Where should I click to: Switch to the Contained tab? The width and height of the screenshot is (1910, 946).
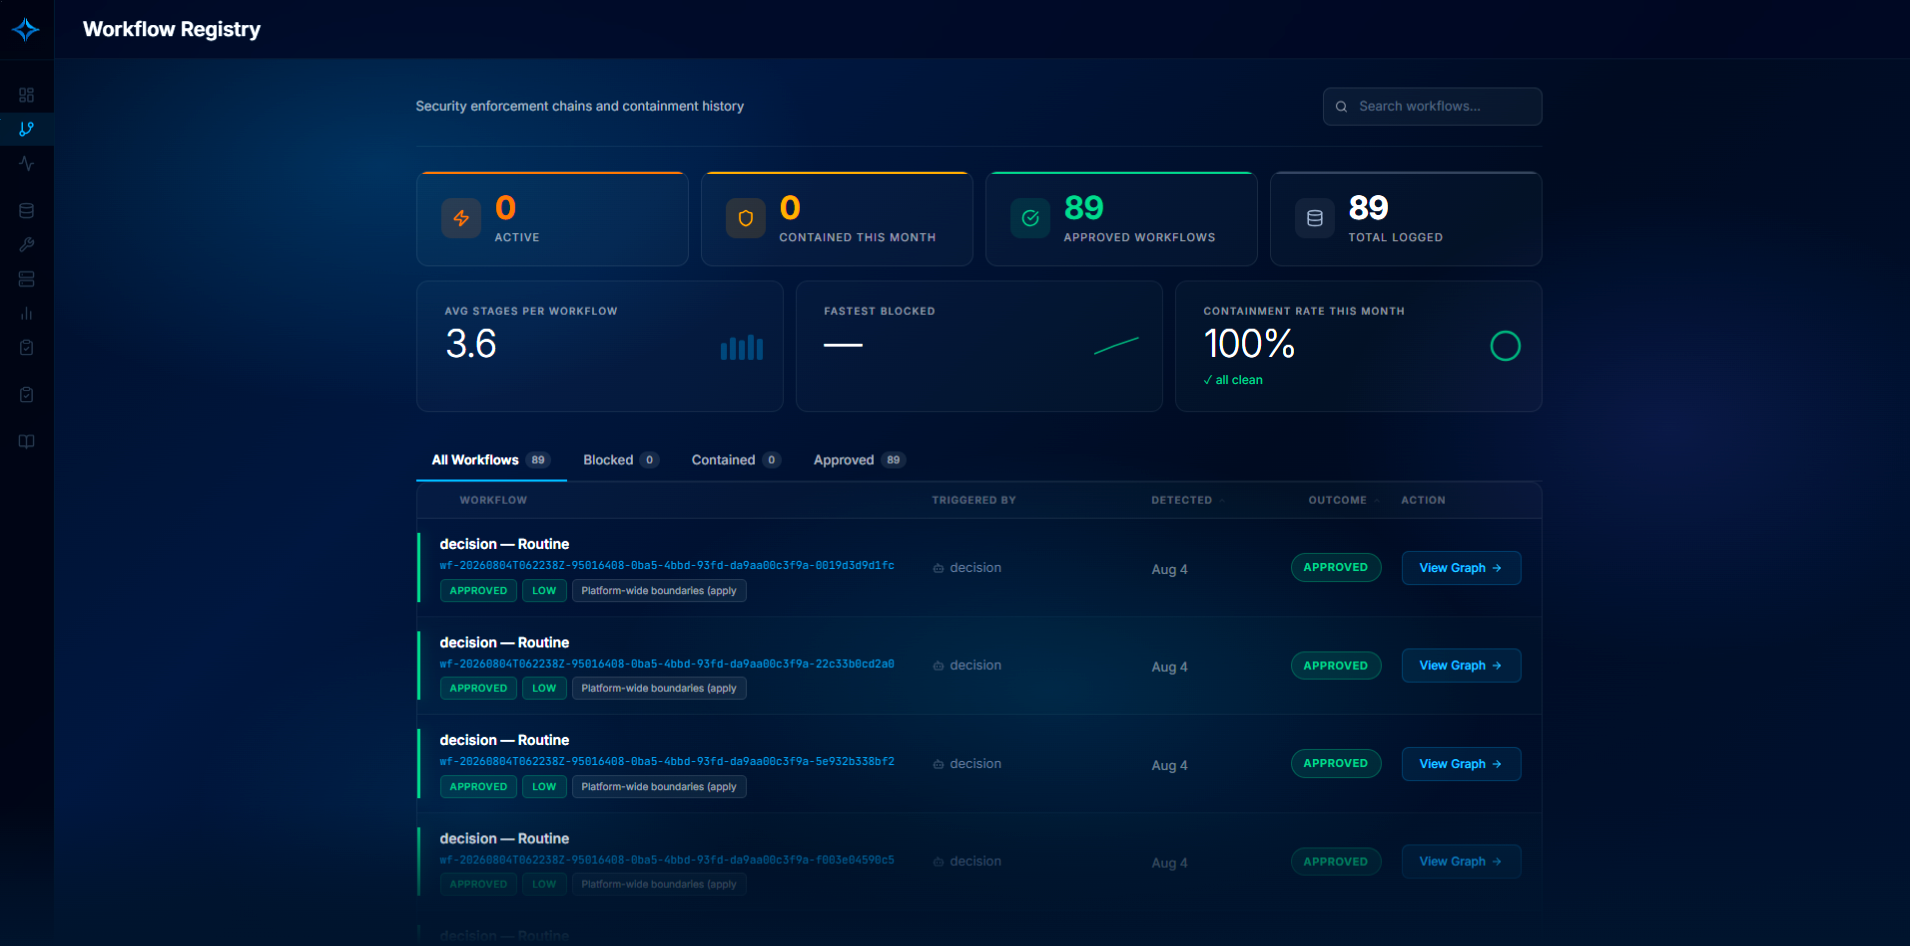point(736,460)
